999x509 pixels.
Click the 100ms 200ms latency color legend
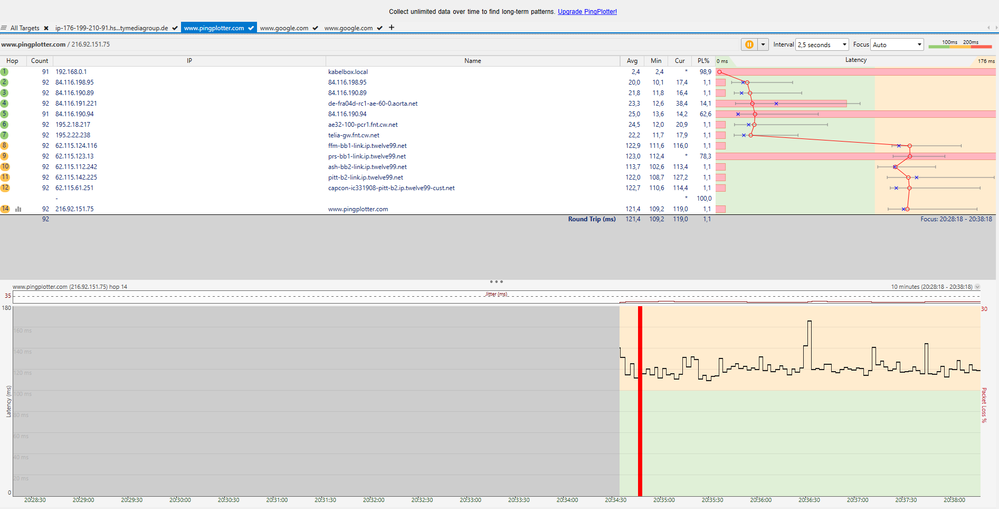click(961, 45)
